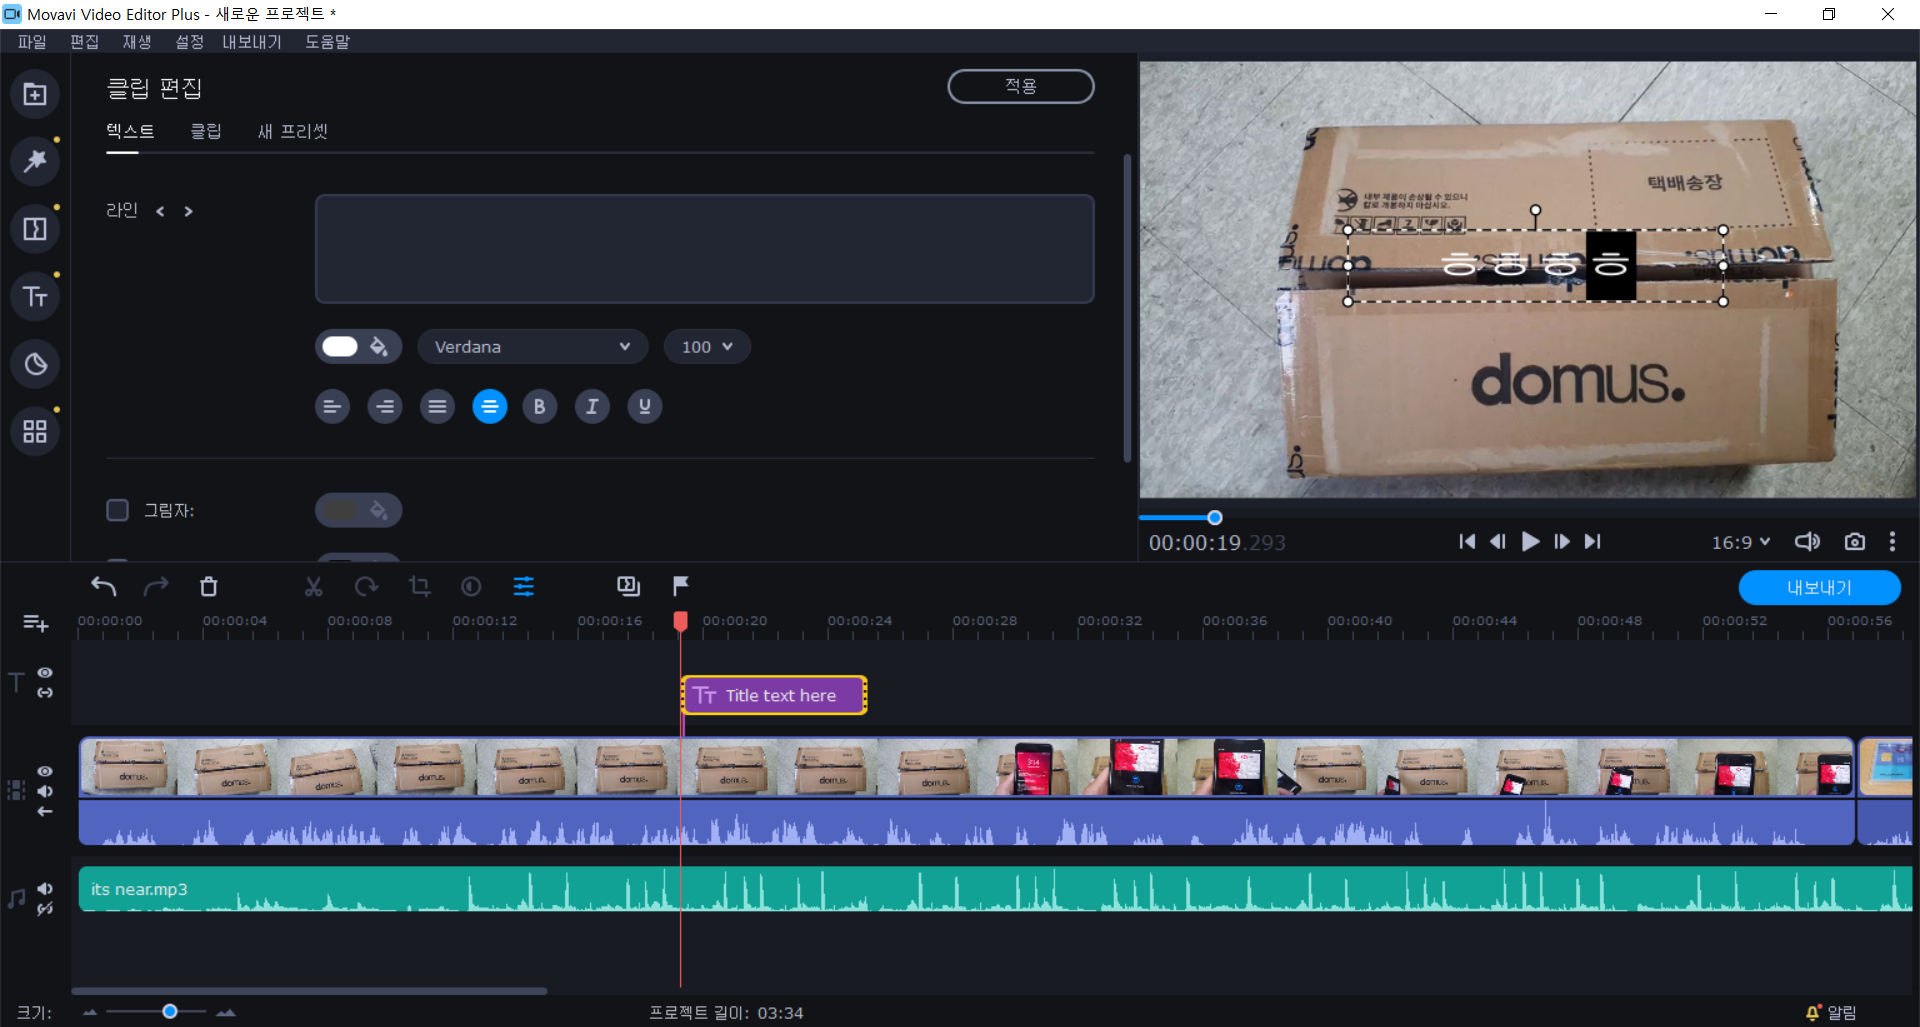Split the clip with the scissors icon
This screenshot has width=1920, height=1027.
[314, 586]
